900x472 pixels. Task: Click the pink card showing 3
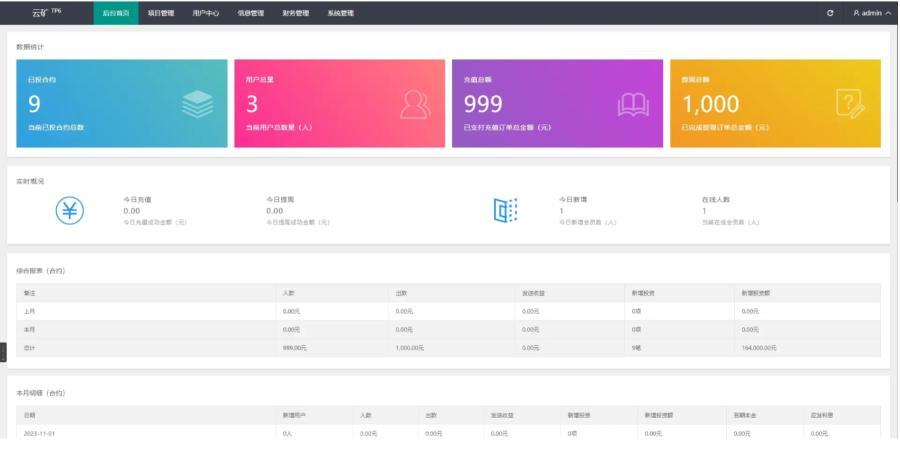pos(340,103)
